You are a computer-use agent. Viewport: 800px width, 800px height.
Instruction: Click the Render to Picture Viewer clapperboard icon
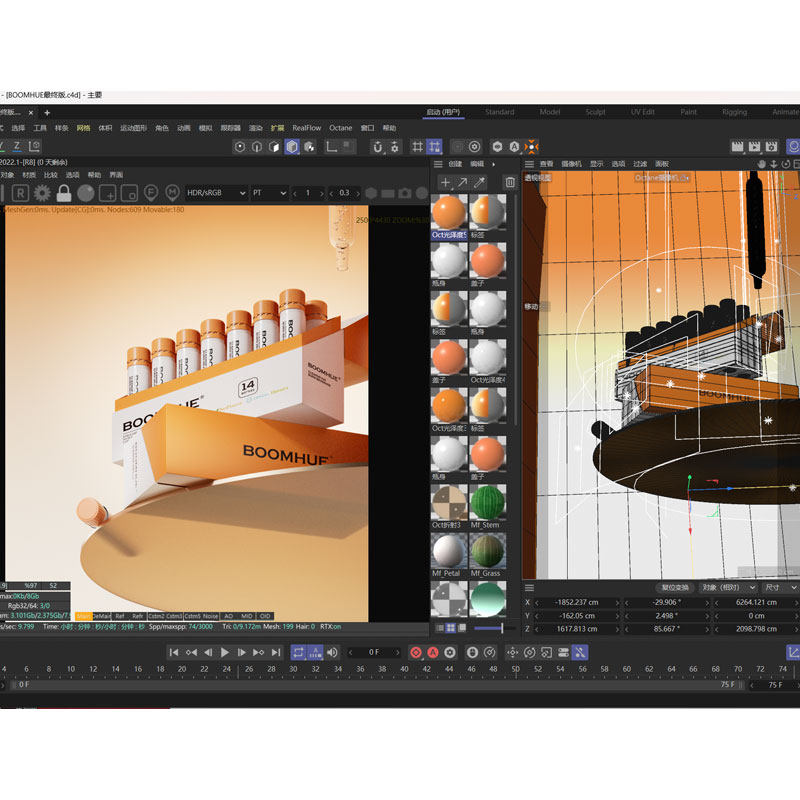(x=754, y=147)
